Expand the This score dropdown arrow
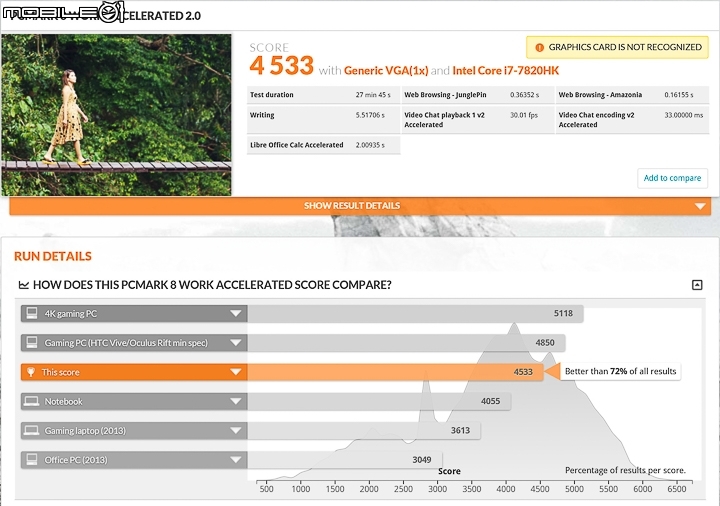 tap(236, 372)
